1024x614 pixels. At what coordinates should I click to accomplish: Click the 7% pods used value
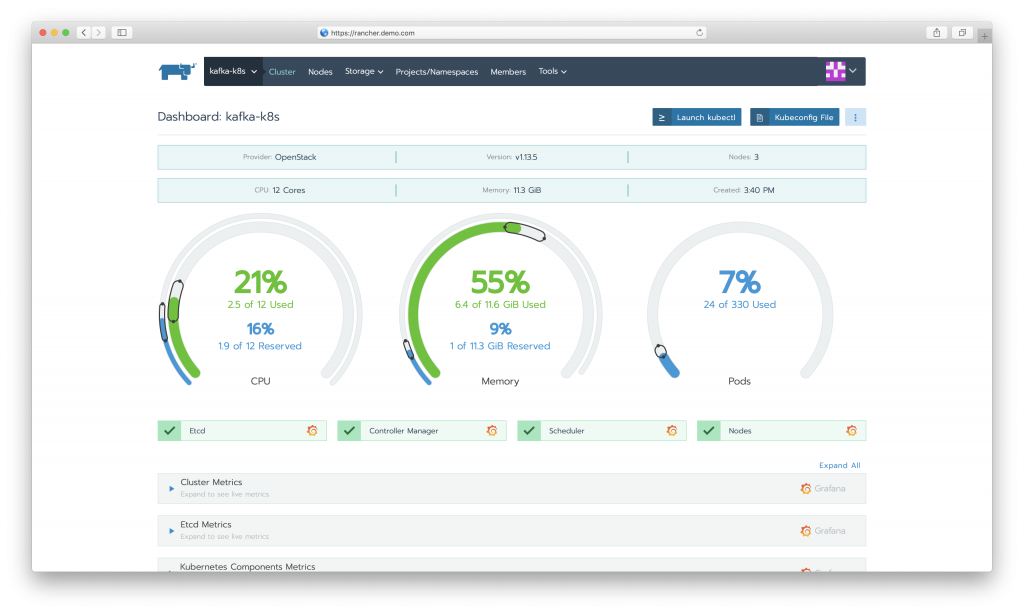[740, 282]
